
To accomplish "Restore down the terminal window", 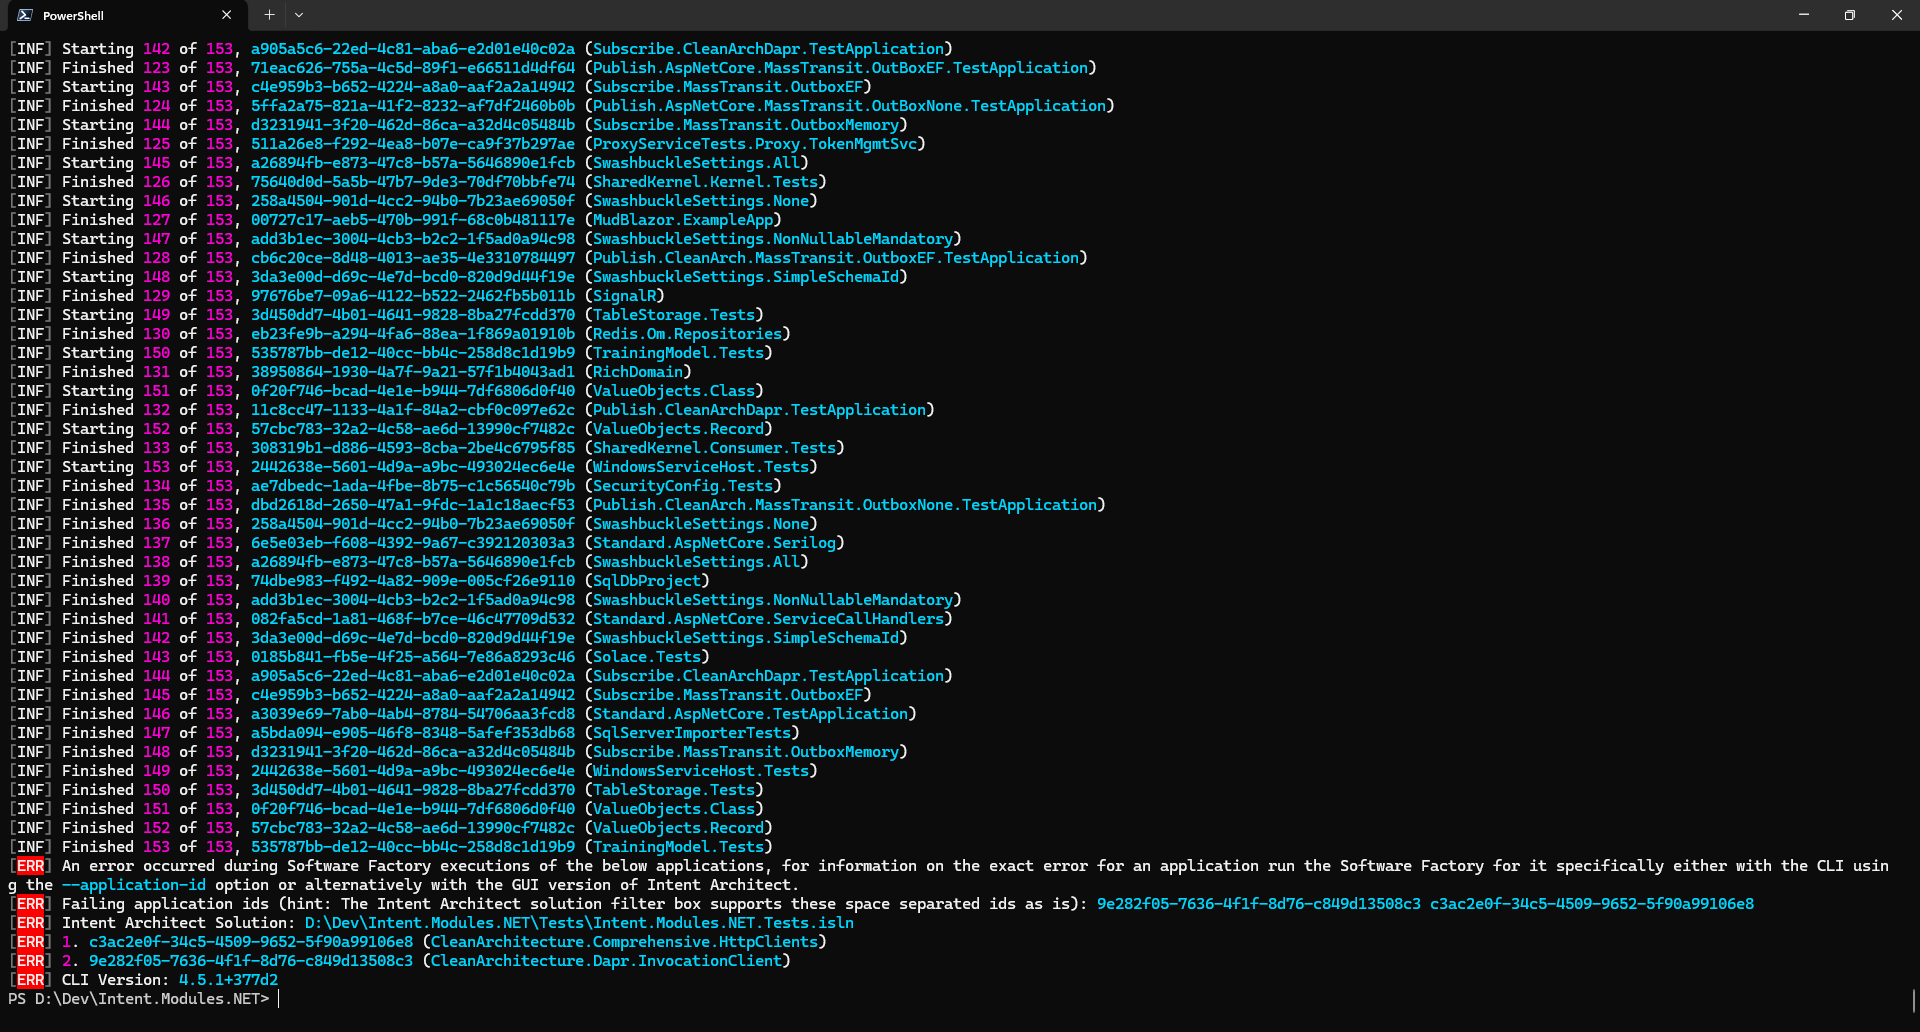I will tap(1849, 15).
